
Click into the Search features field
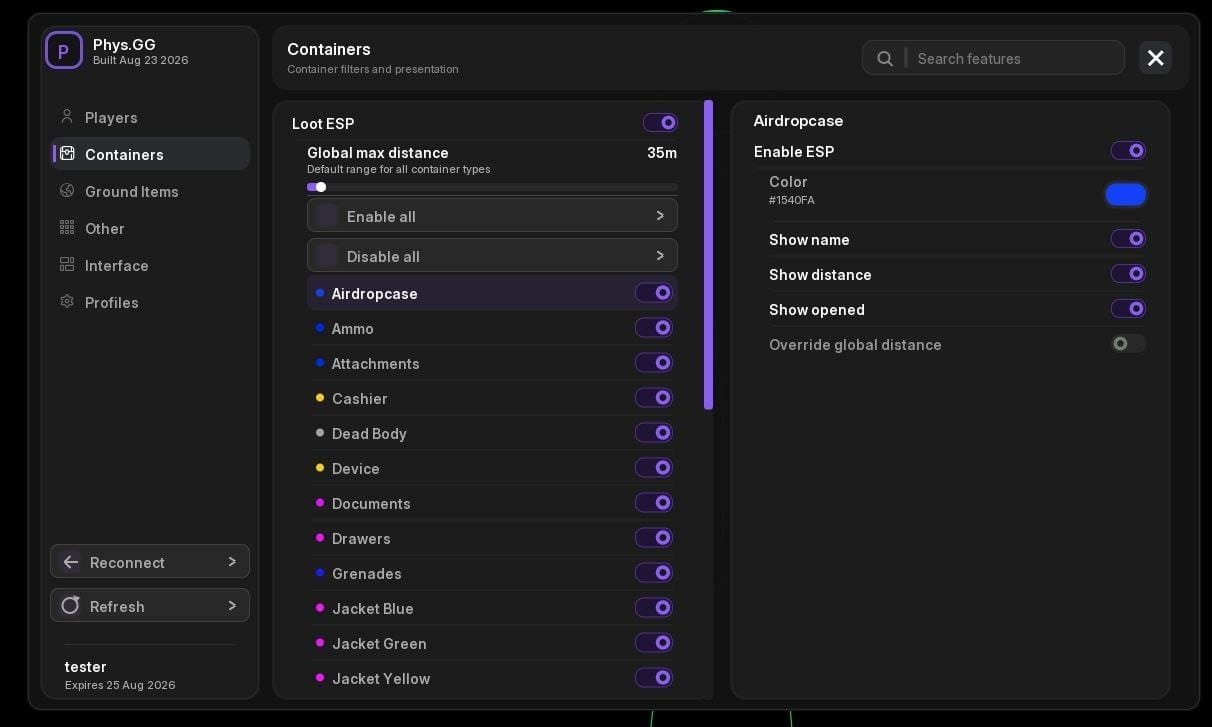pos(1015,58)
